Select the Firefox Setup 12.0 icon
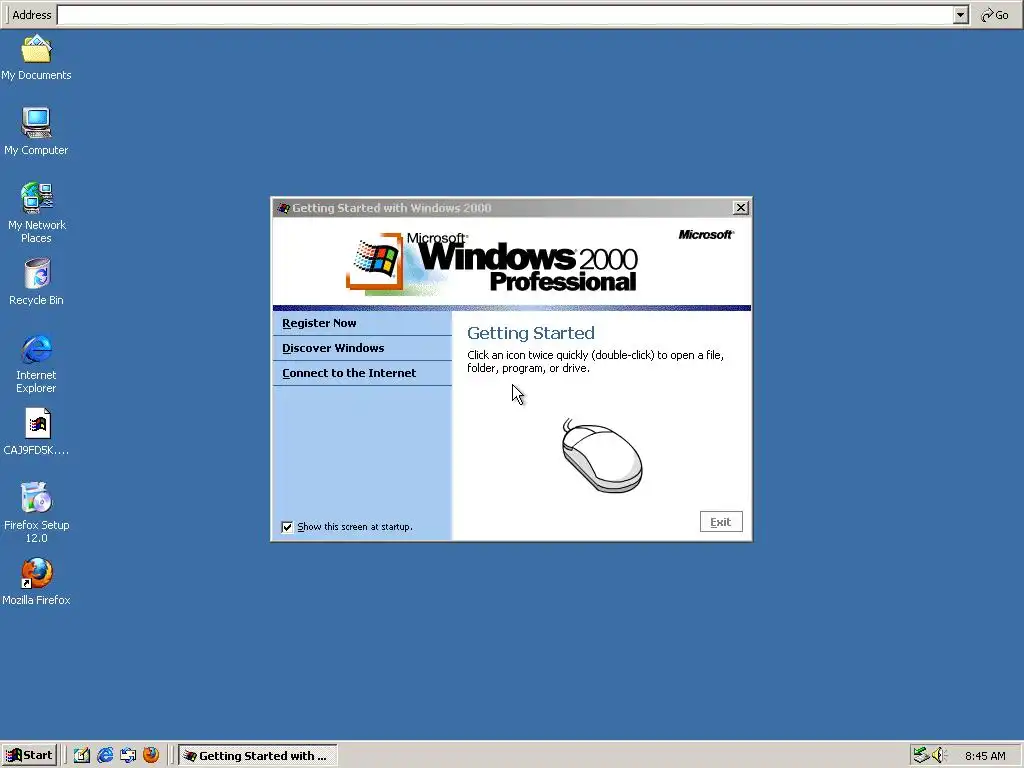 pos(37,513)
